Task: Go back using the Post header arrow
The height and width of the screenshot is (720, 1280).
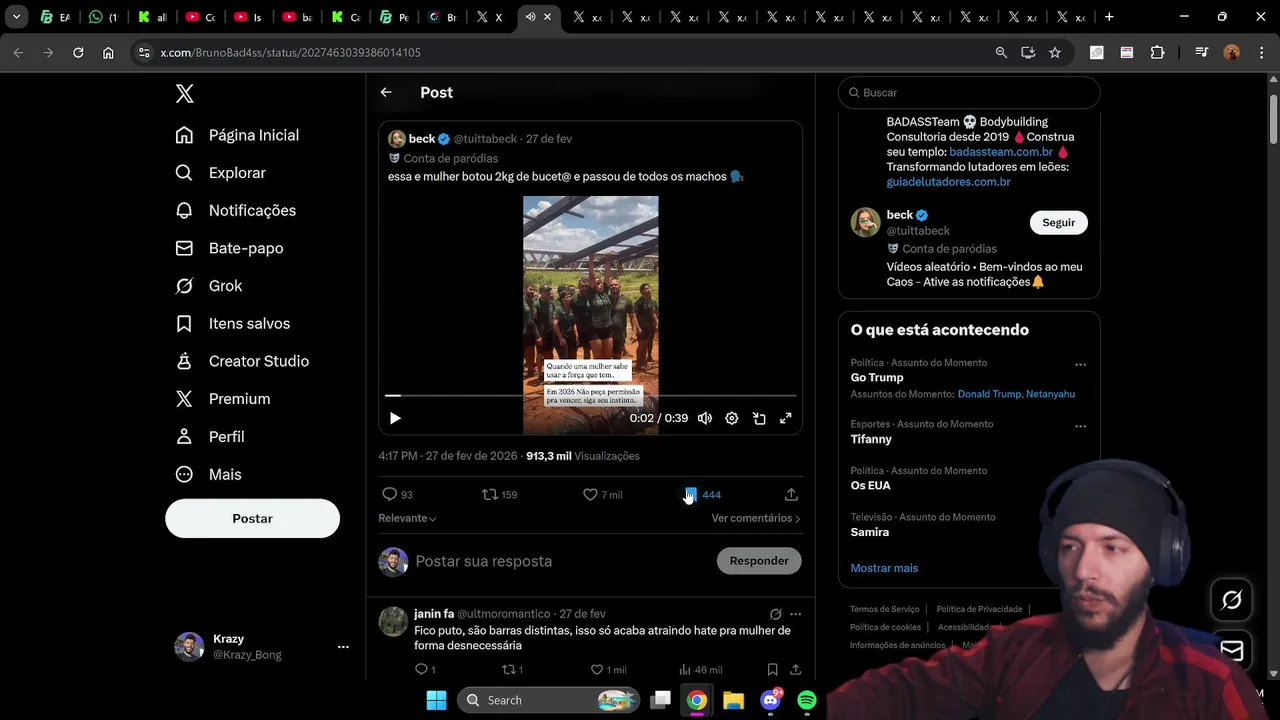Action: pyautogui.click(x=386, y=92)
